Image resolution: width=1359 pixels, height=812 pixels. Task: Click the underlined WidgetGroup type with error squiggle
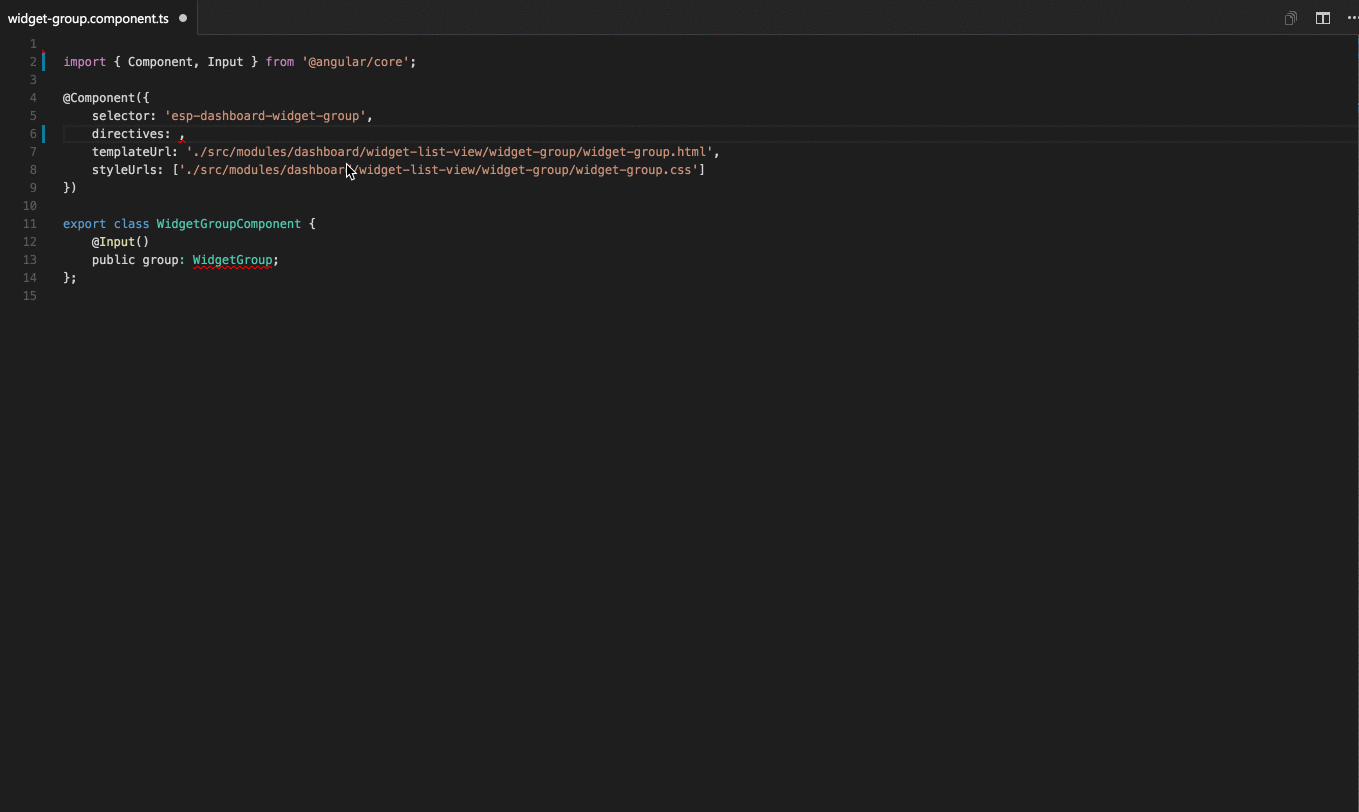(232, 259)
